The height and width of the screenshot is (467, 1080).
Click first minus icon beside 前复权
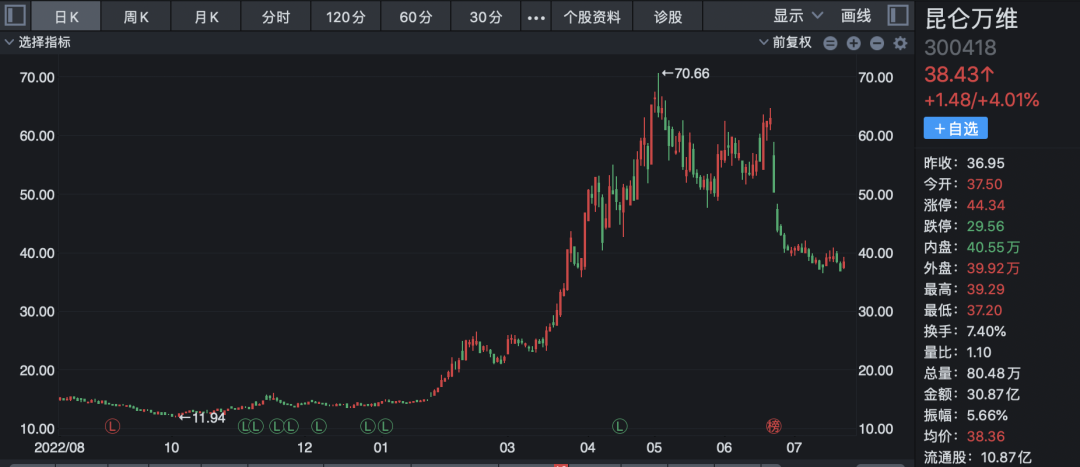pos(830,43)
